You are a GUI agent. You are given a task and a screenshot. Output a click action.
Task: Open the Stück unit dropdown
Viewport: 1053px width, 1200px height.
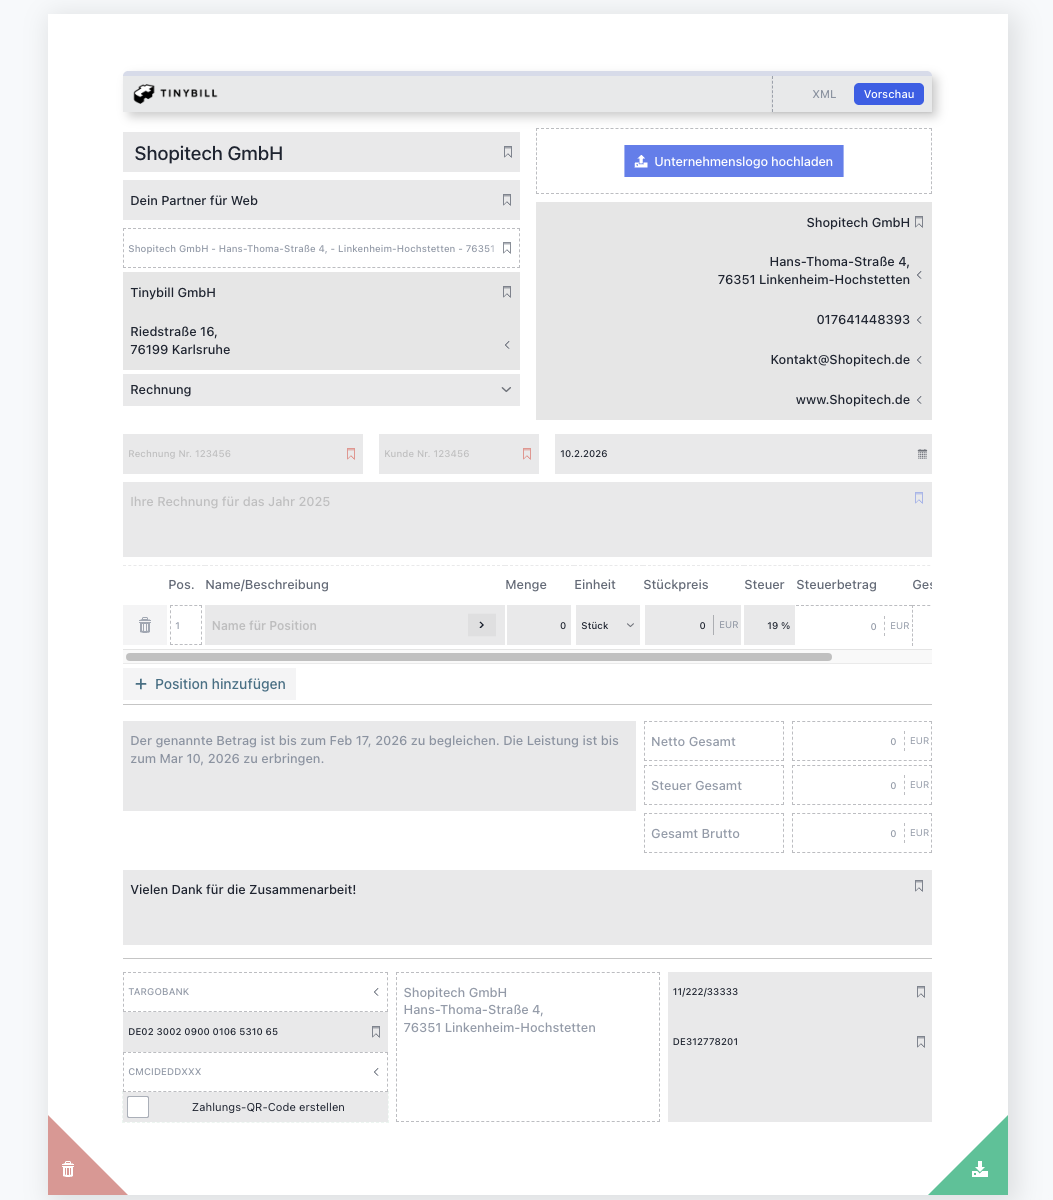[607, 625]
